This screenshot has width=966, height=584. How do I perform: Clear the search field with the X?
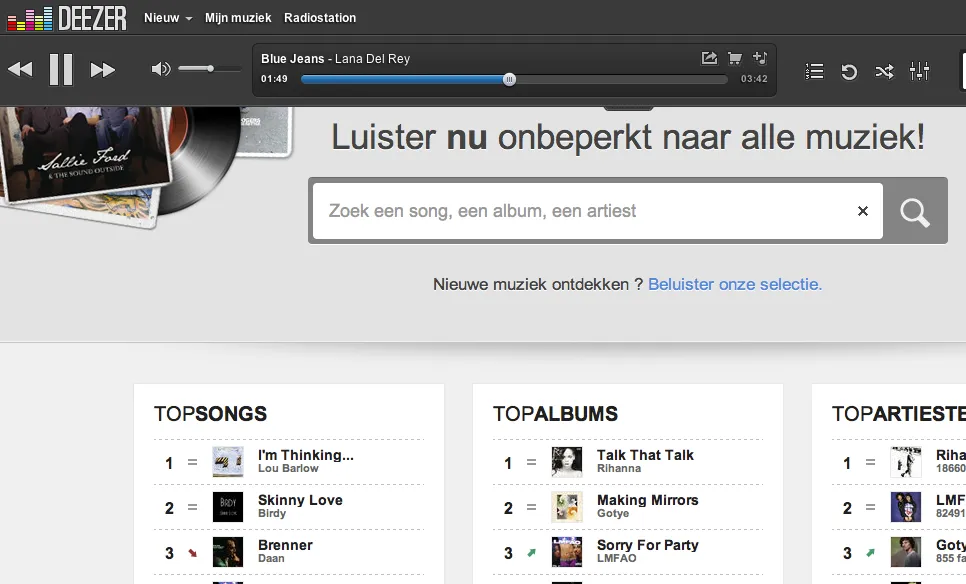point(863,211)
